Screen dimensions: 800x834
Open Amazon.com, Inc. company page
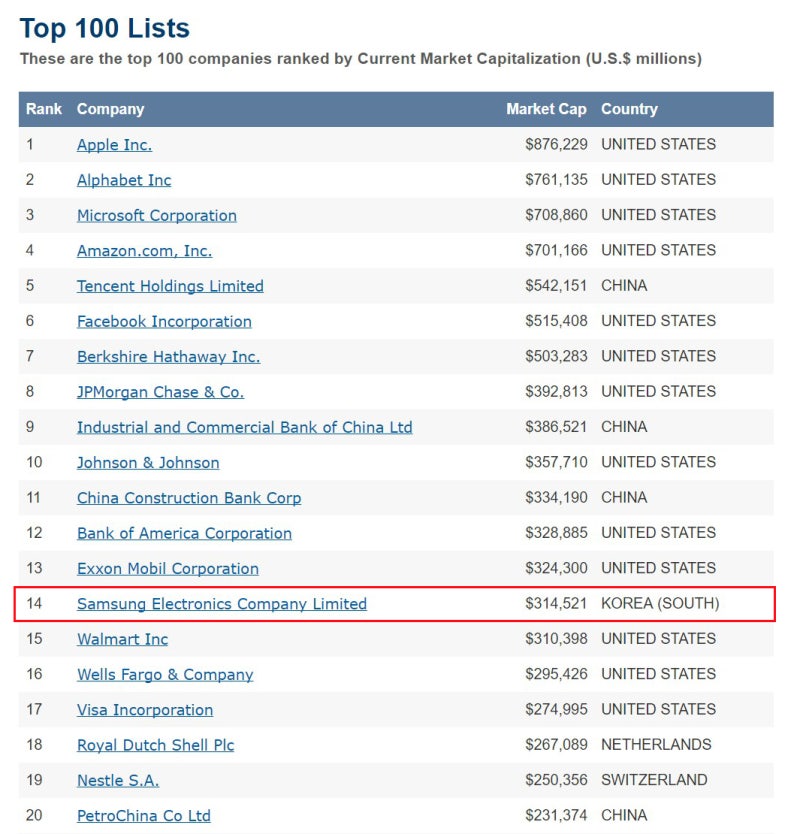145,251
